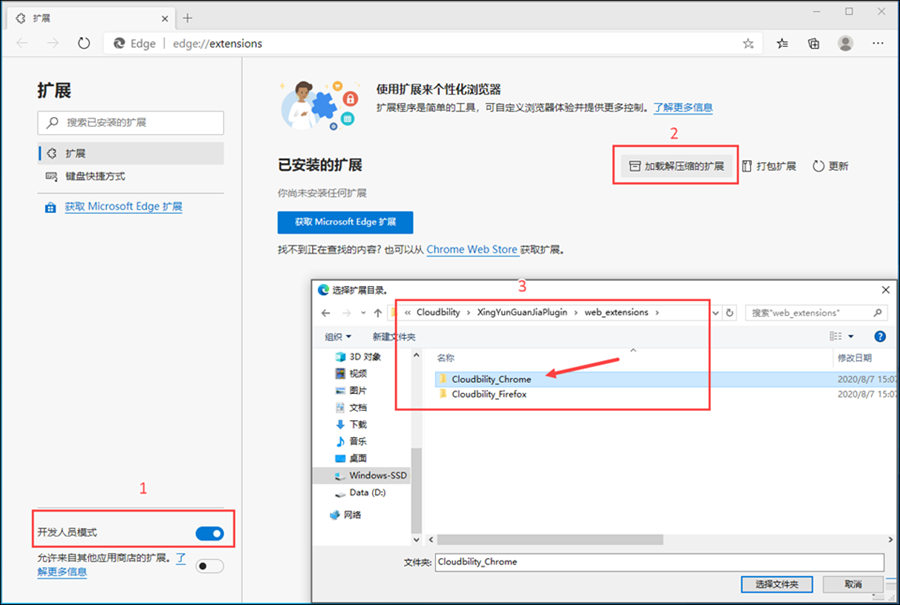Go up one folder level in dialog
900x605 pixels.
click(378, 313)
